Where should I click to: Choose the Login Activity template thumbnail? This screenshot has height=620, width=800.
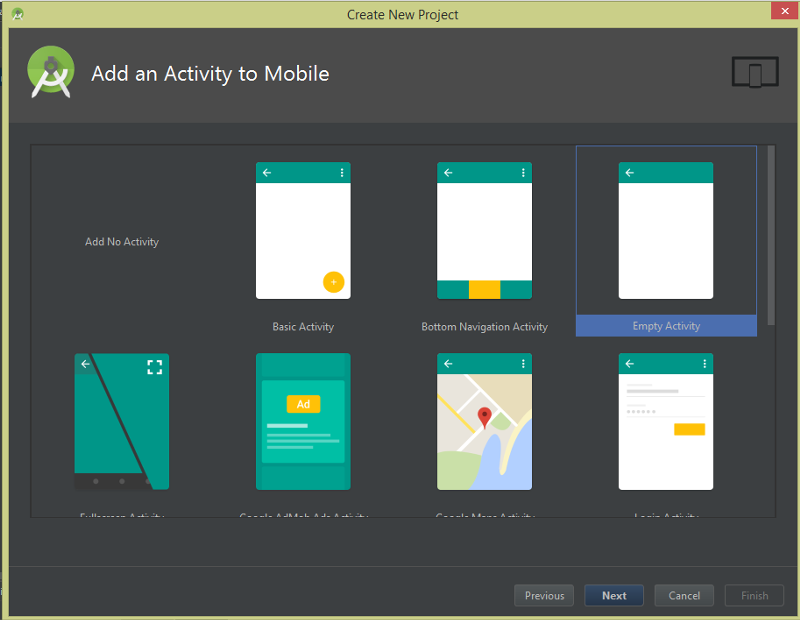coord(666,421)
